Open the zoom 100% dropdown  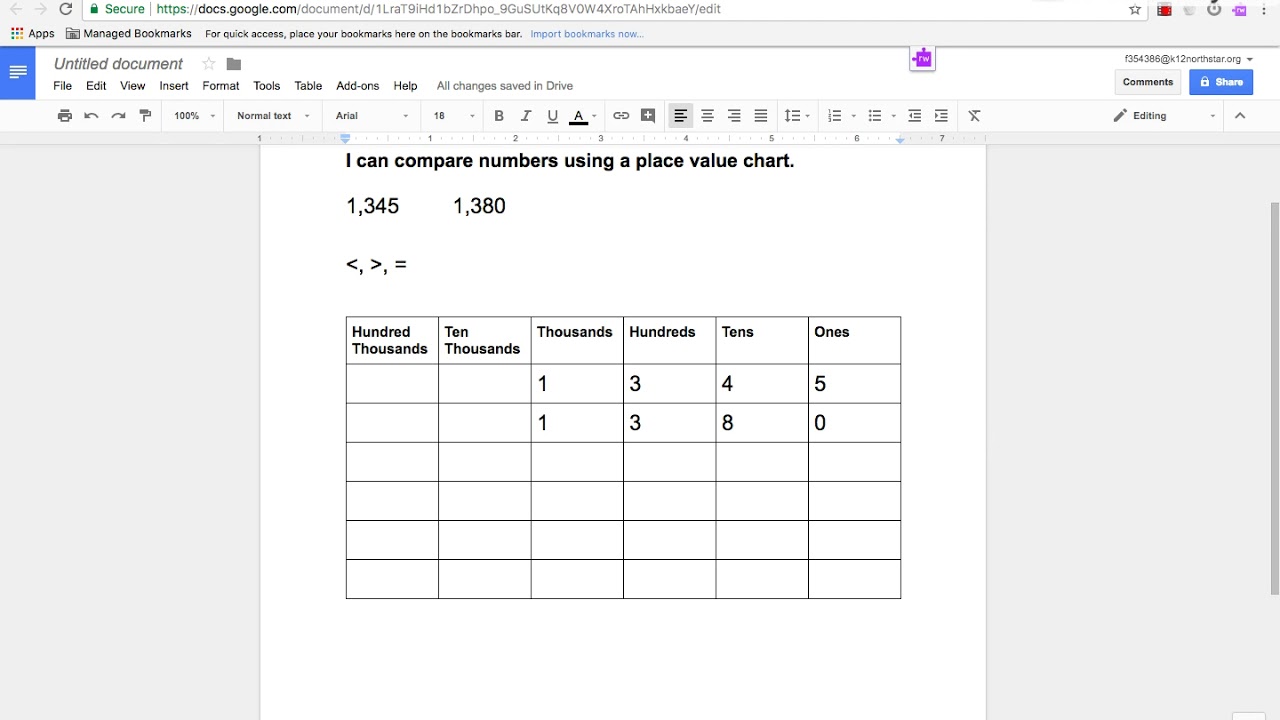click(194, 116)
